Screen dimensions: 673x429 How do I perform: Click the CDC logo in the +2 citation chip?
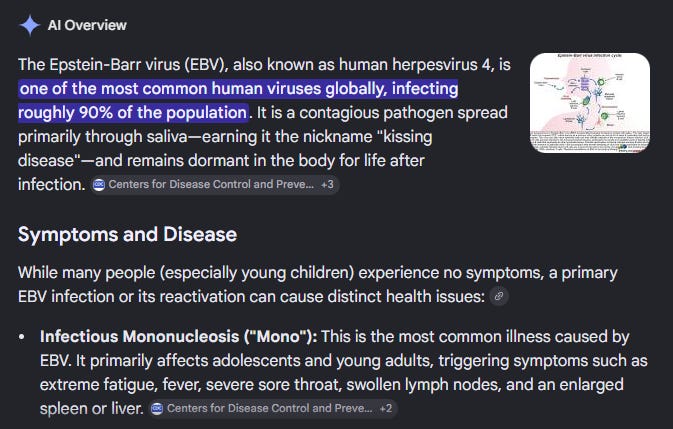158,408
